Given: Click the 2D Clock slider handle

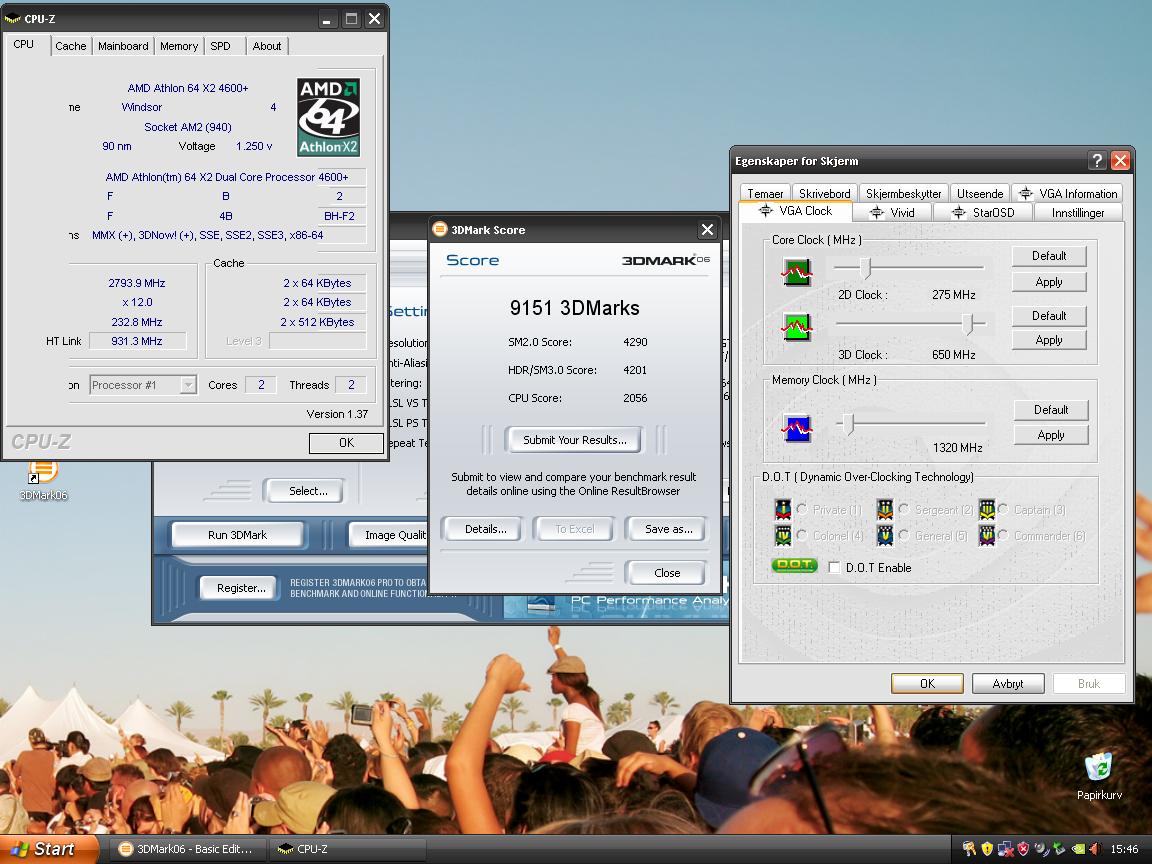Looking at the screenshot, I should [865, 268].
